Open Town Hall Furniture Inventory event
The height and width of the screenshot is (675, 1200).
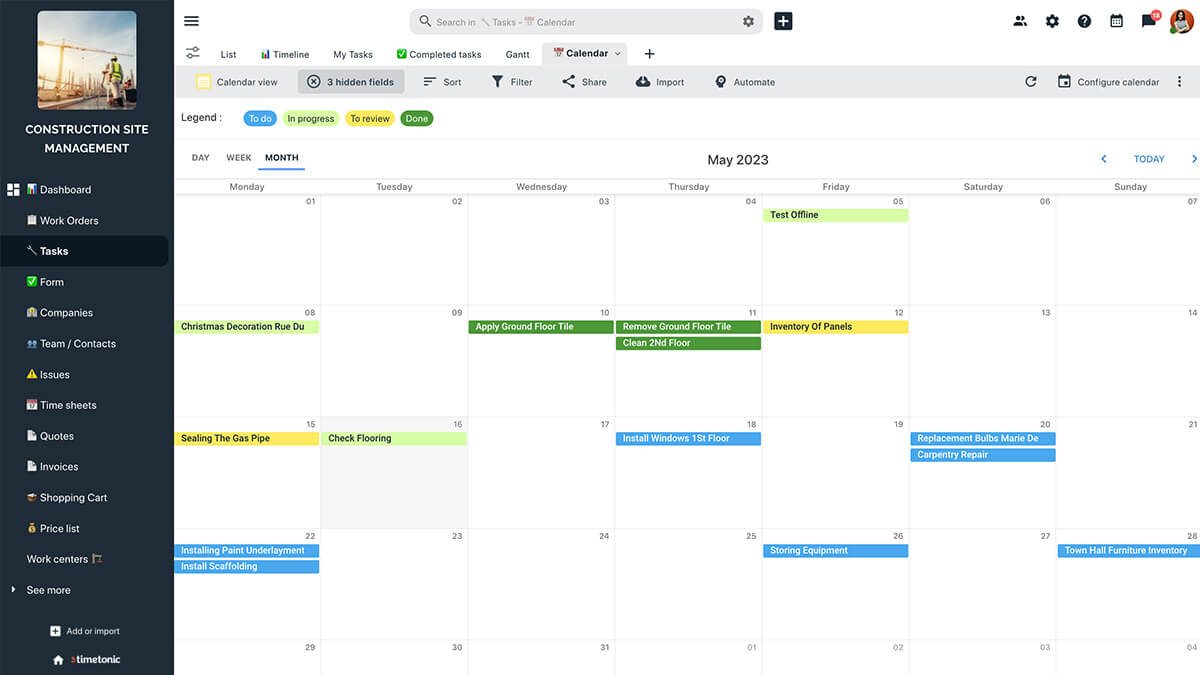(x=1129, y=551)
